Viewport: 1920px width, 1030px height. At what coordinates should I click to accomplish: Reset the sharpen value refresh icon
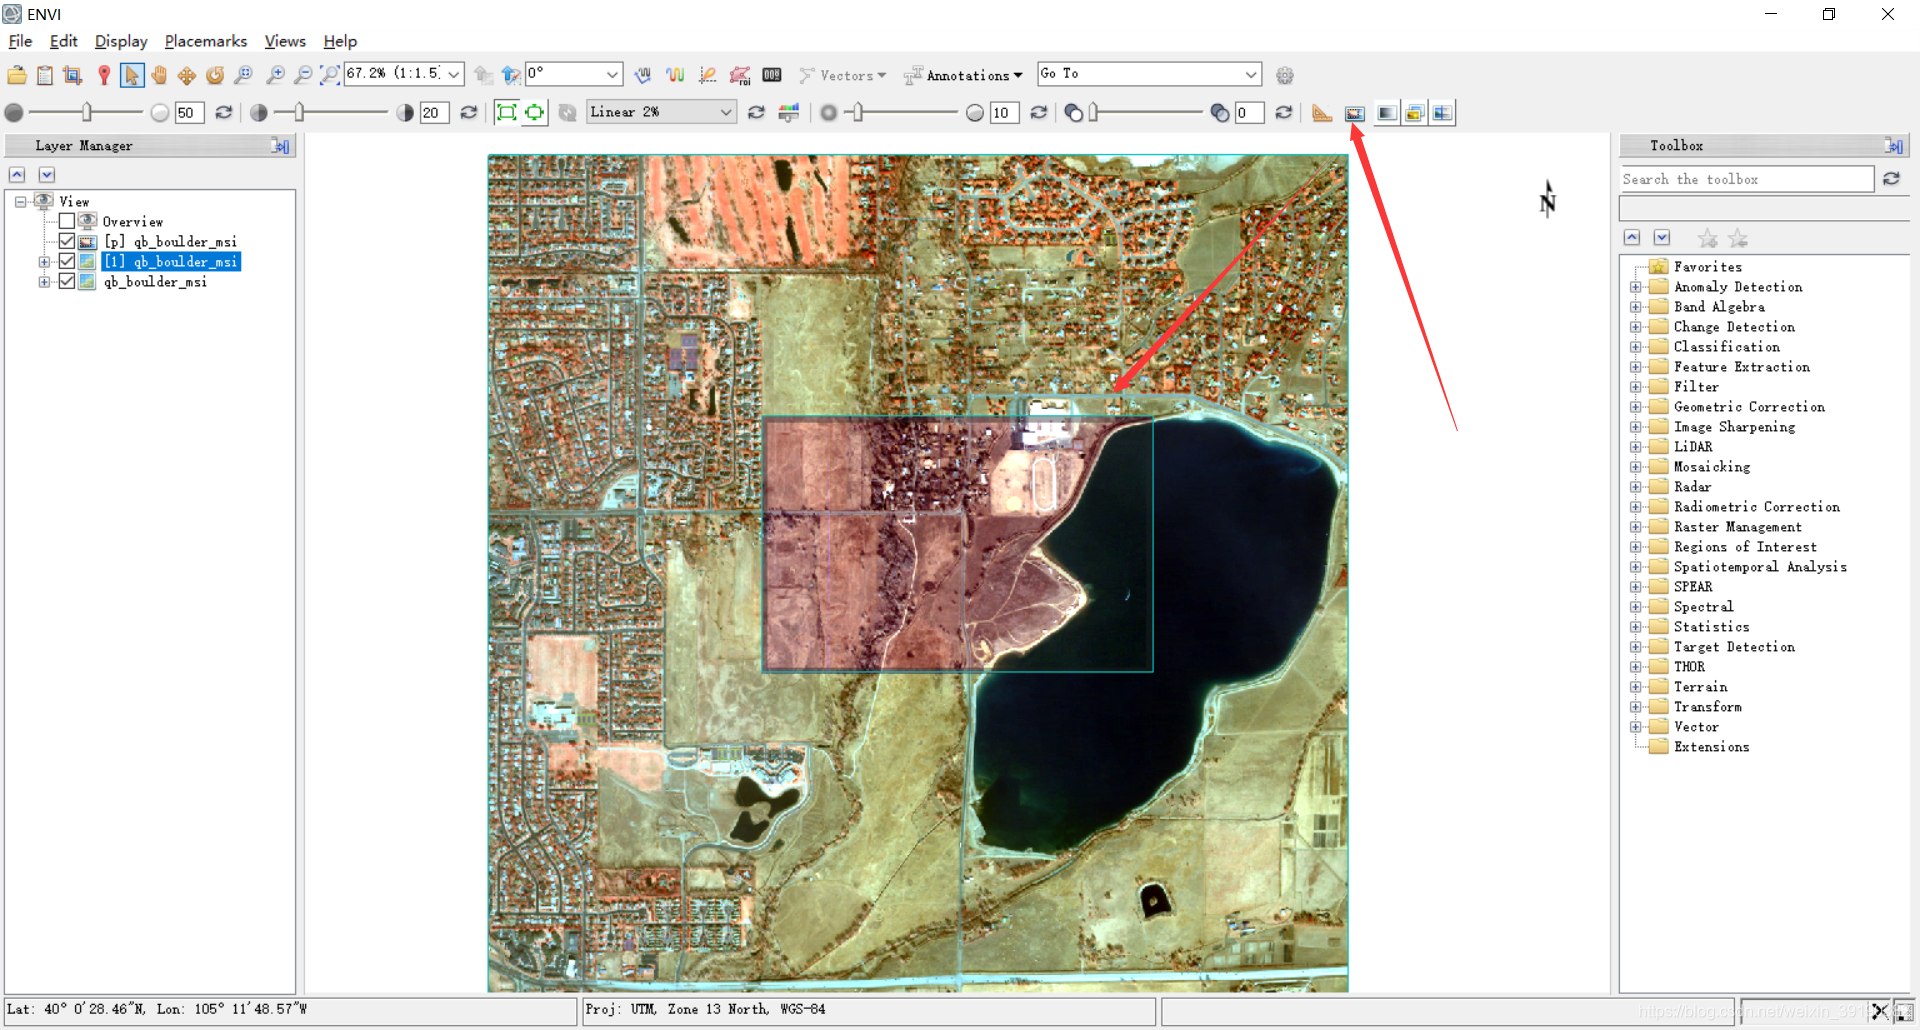click(x=1039, y=112)
